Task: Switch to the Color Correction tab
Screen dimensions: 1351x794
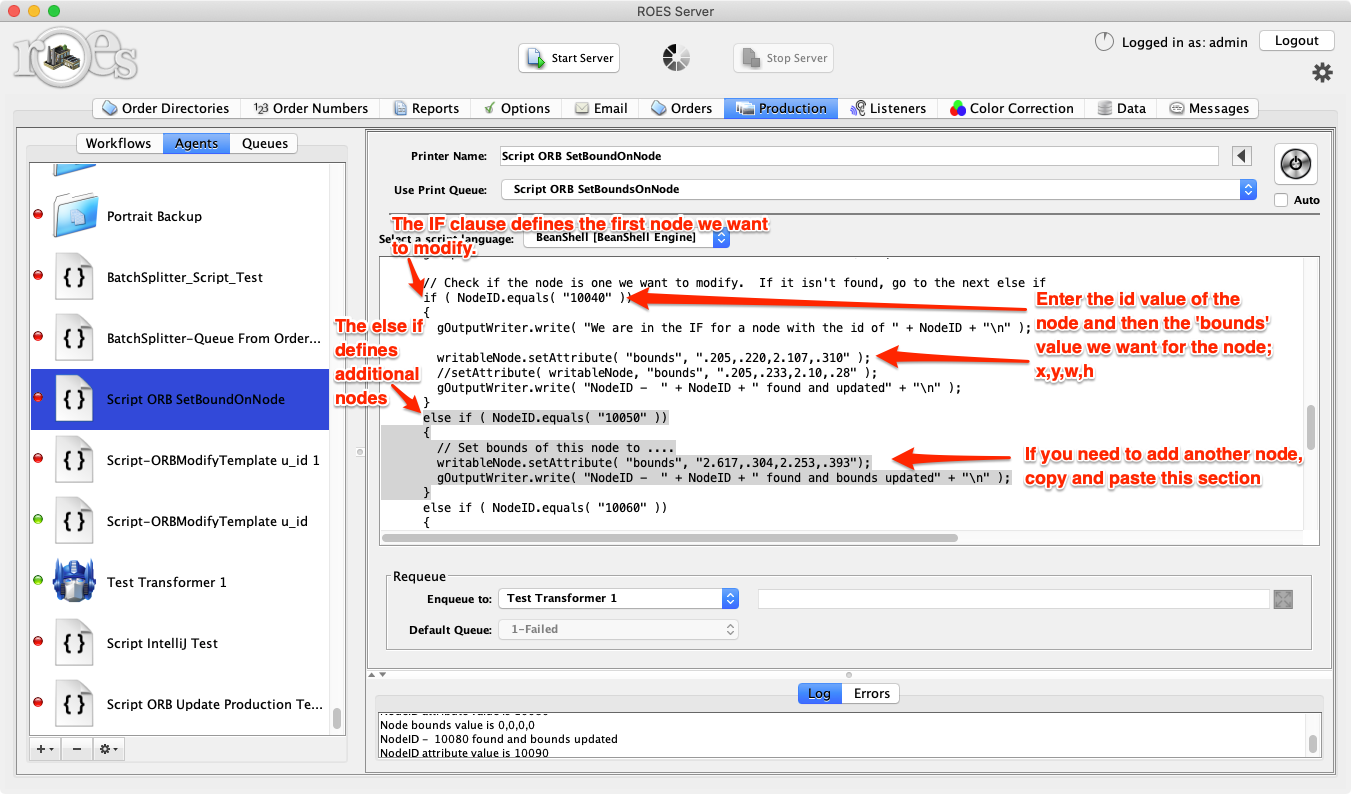Action: coord(1011,108)
